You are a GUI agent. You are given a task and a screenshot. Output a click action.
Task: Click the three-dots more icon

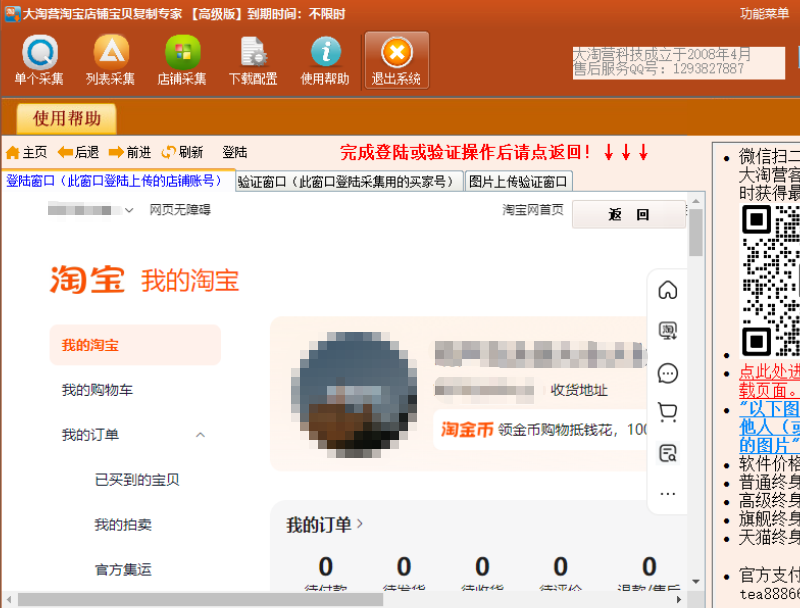click(x=668, y=493)
